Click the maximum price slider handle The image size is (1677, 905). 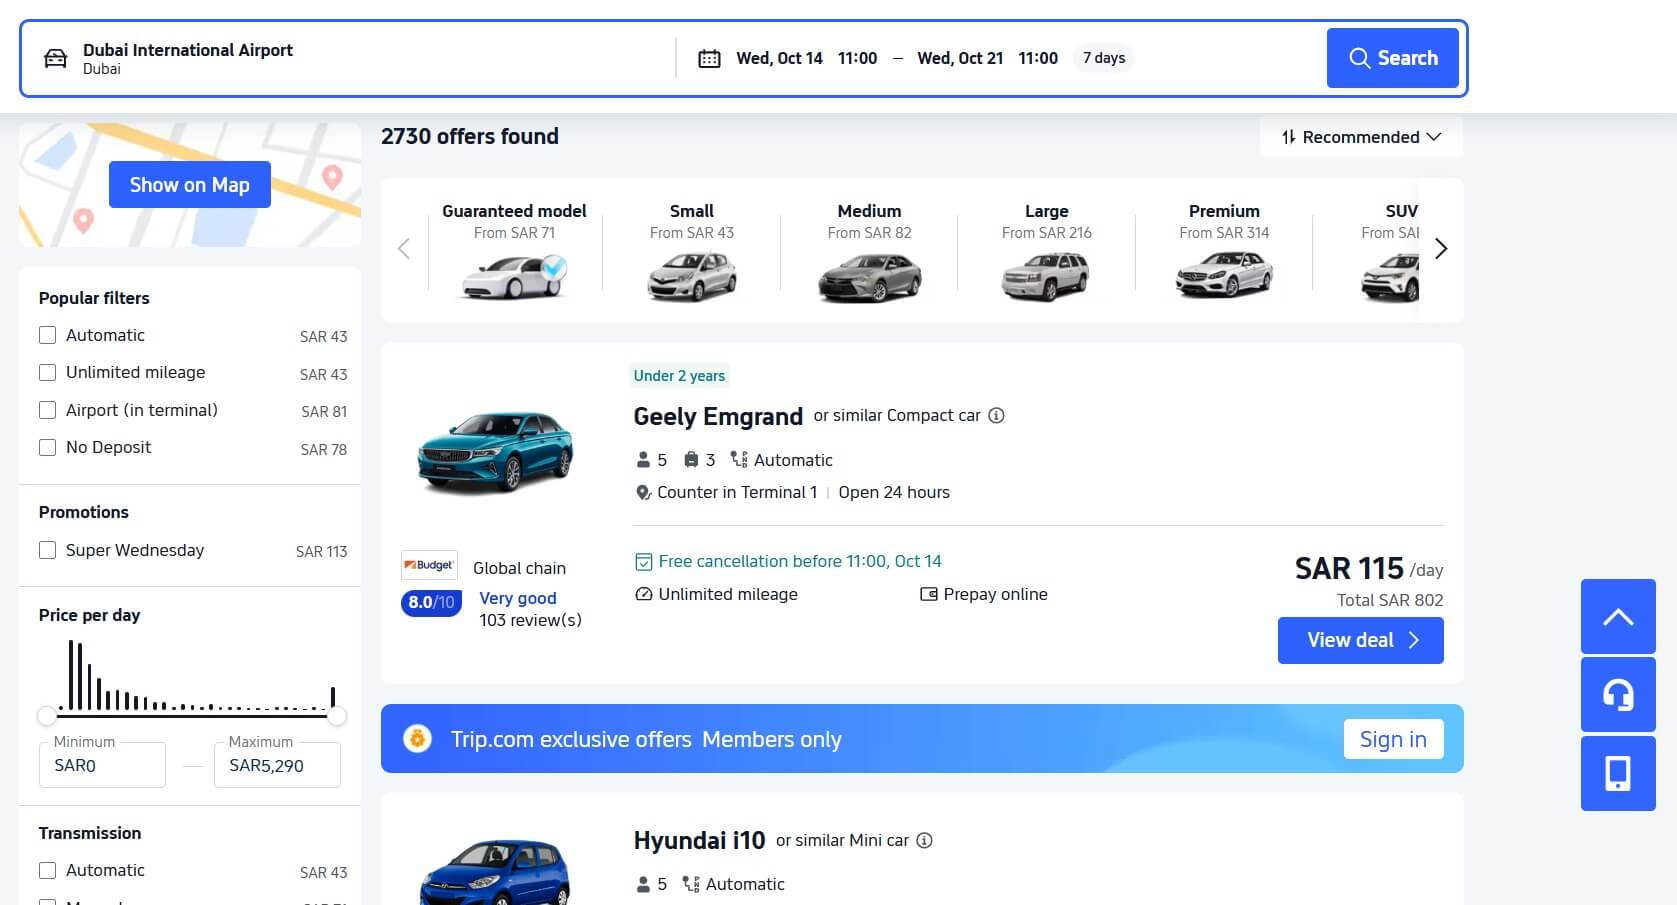(337, 716)
